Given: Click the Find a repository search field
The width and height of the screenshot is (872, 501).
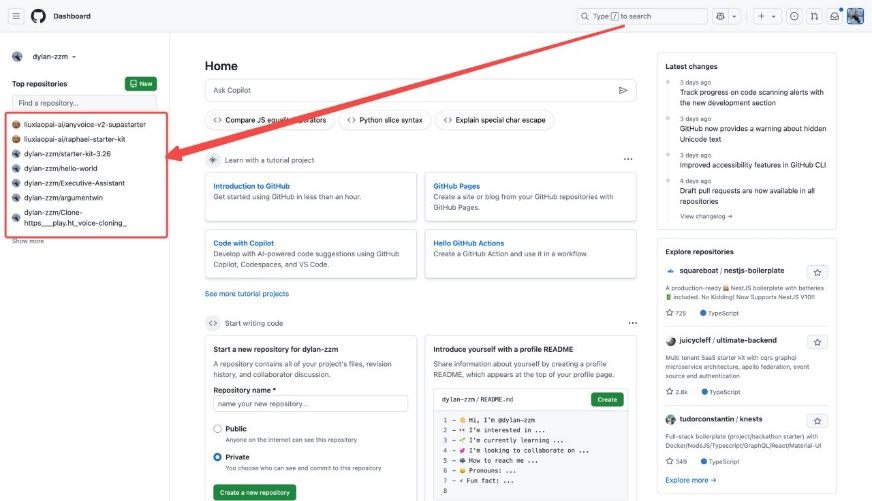Looking at the screenshot, I should coord(84,103).
